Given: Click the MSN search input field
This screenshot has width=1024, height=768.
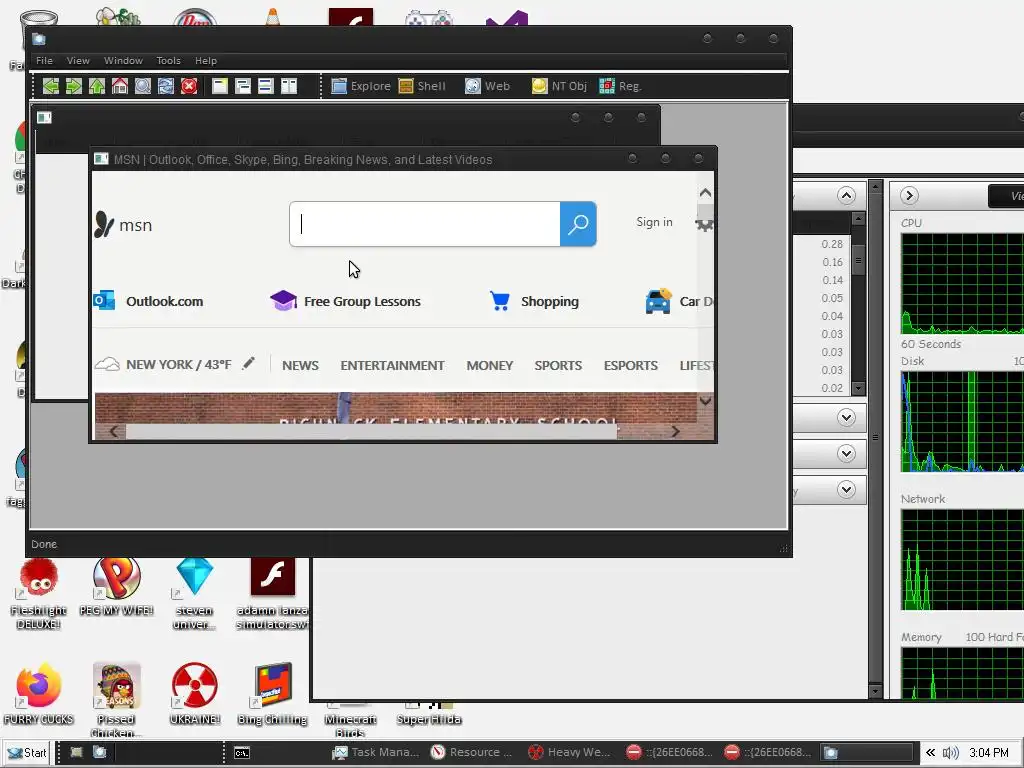Looking at the screenshot, I should point(424,224).
